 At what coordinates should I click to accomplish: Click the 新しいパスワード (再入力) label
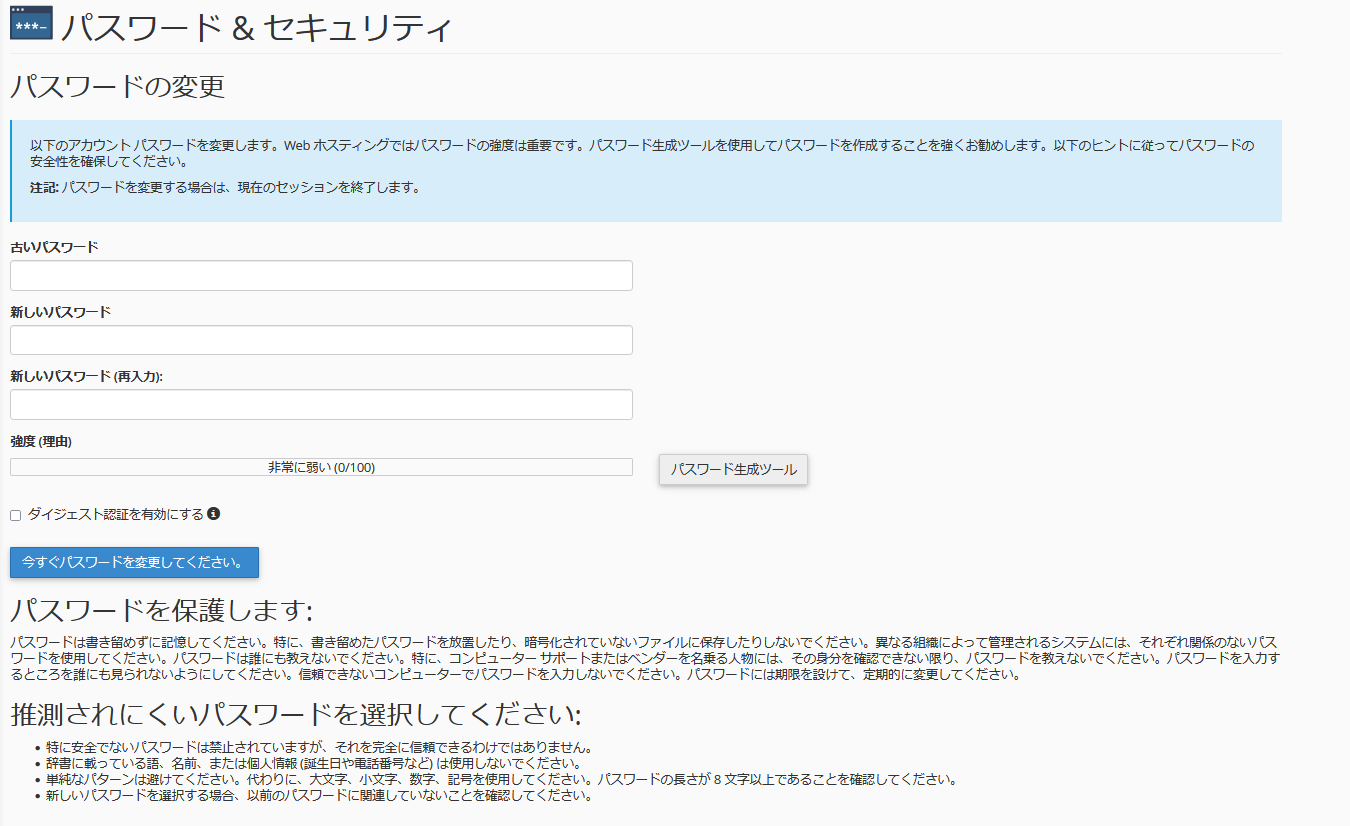[86, 376]
